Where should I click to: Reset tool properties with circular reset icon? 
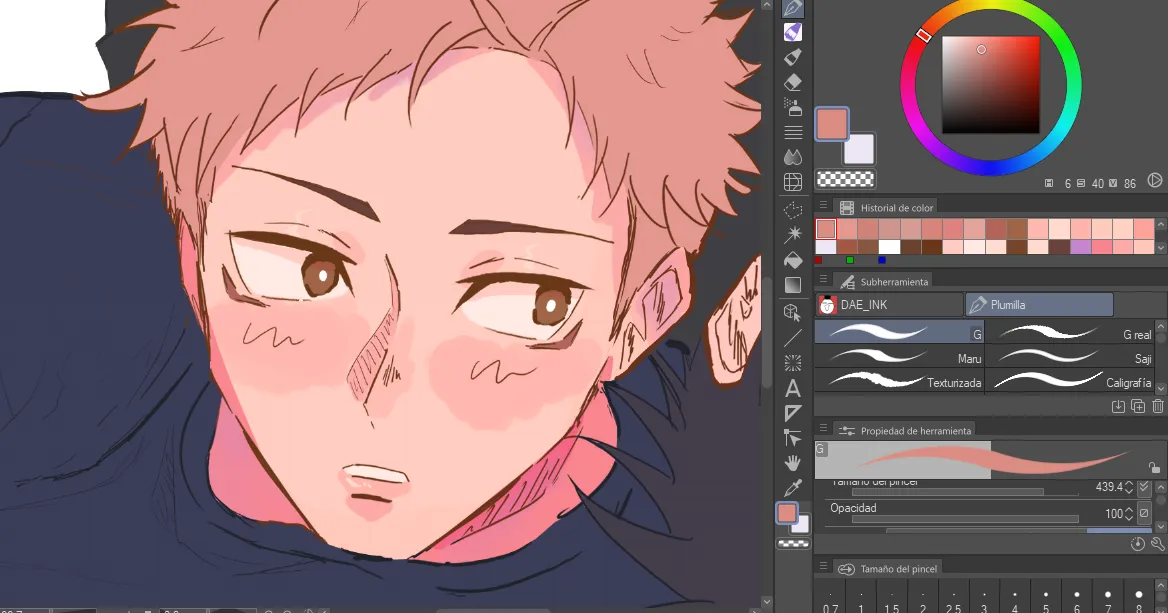tap(1137, 544)
